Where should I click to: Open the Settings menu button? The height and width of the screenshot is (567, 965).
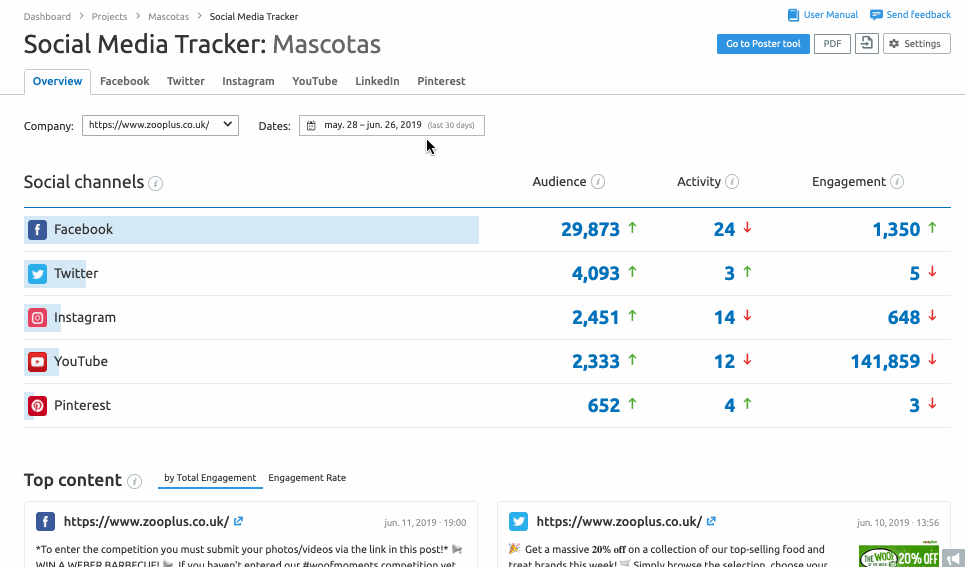click(915, 44)
